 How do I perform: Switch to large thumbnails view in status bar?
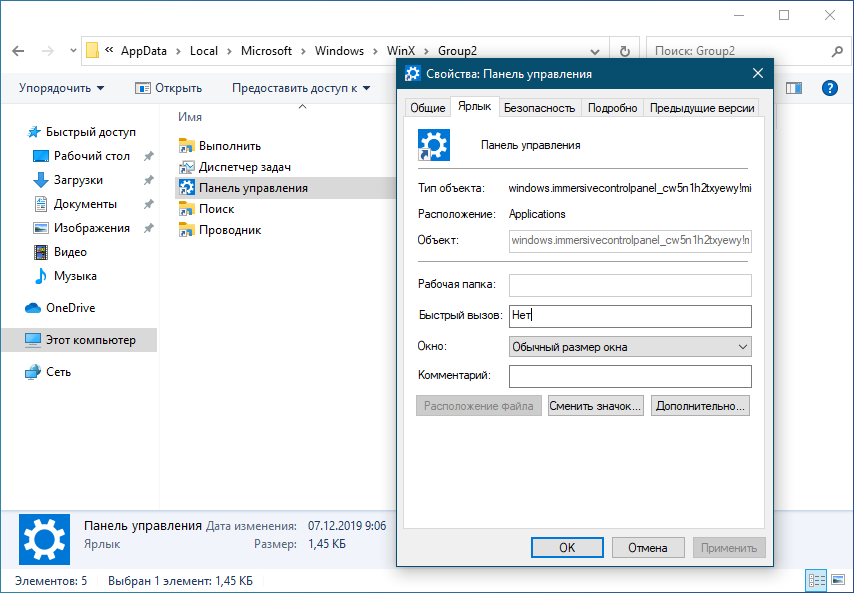coord(838,580)
